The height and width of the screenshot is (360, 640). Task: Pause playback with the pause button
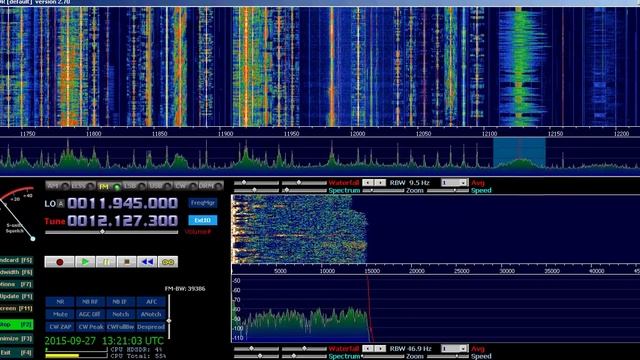pos(106,262)
